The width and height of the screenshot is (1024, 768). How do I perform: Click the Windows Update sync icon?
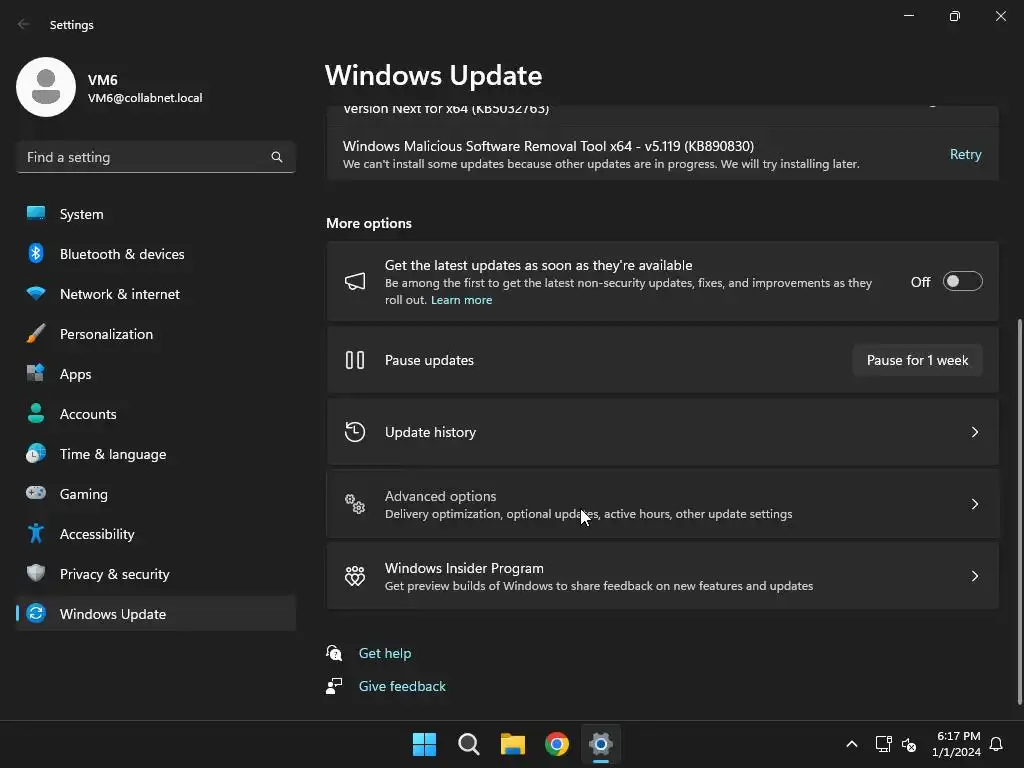coord(36,613)
